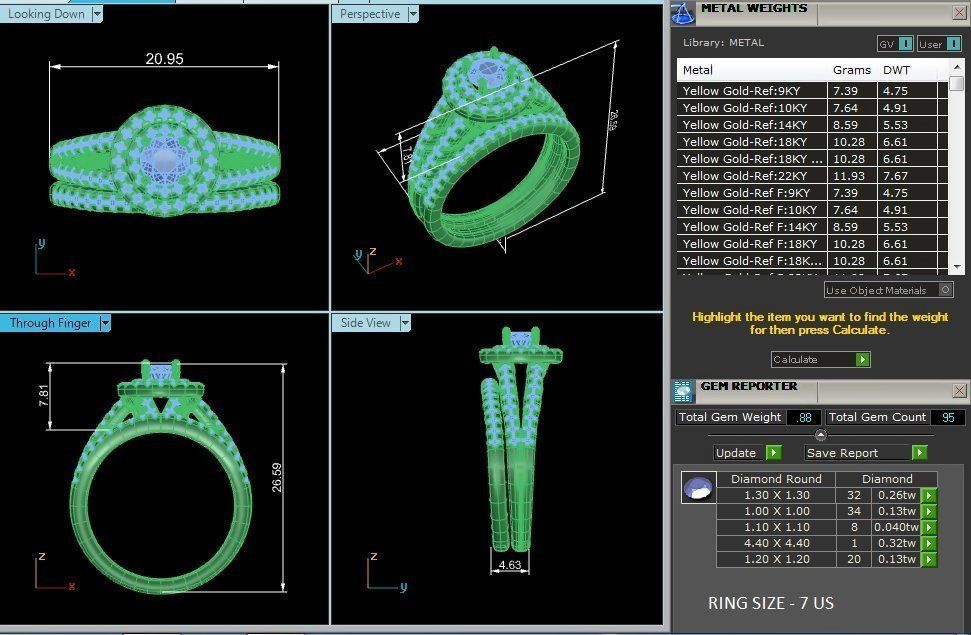This screenshot has height=635, width=971.
Task: Click the 4.63 dimension in Side View
Action: pyautogui.click(x=510, y=565)
